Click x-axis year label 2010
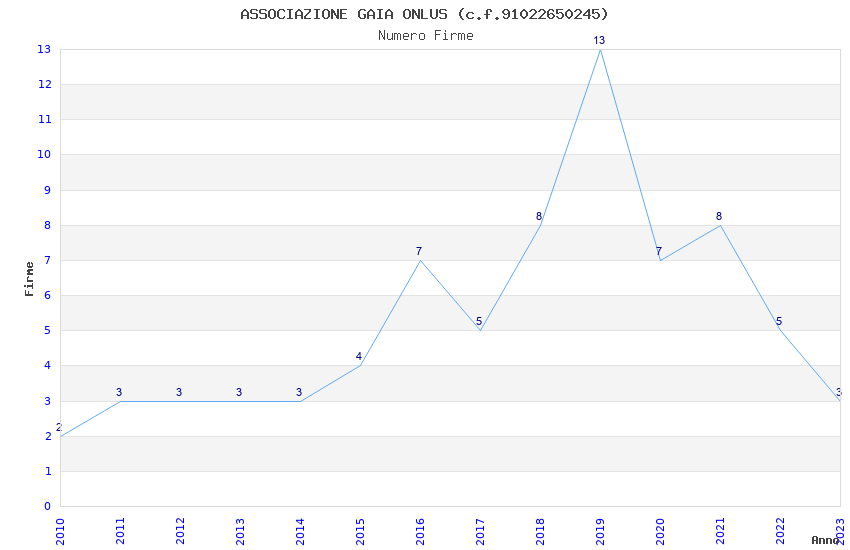Screen dimensions: 850x550 tap(60, 531)
